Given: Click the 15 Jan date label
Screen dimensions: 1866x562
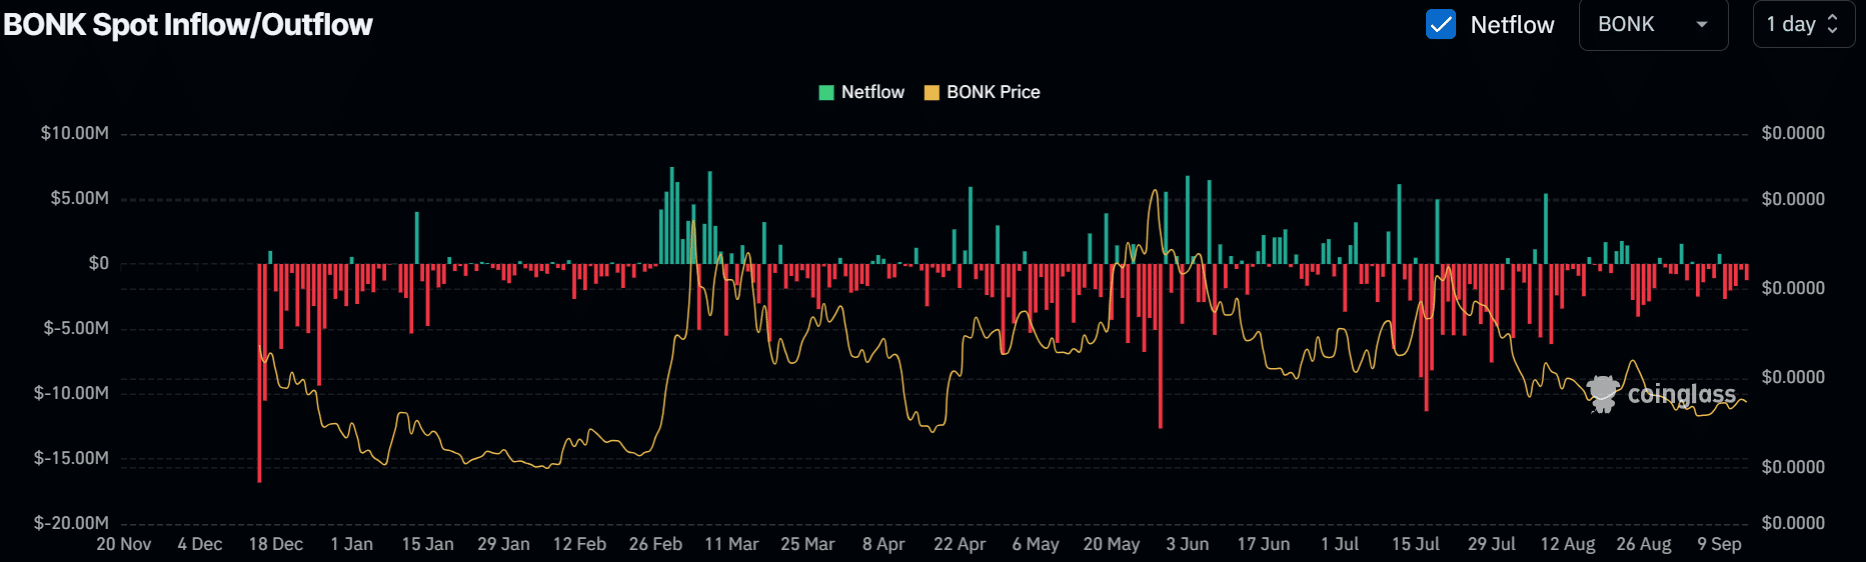Looking at the screenshot, I should (x=428, y=544).
